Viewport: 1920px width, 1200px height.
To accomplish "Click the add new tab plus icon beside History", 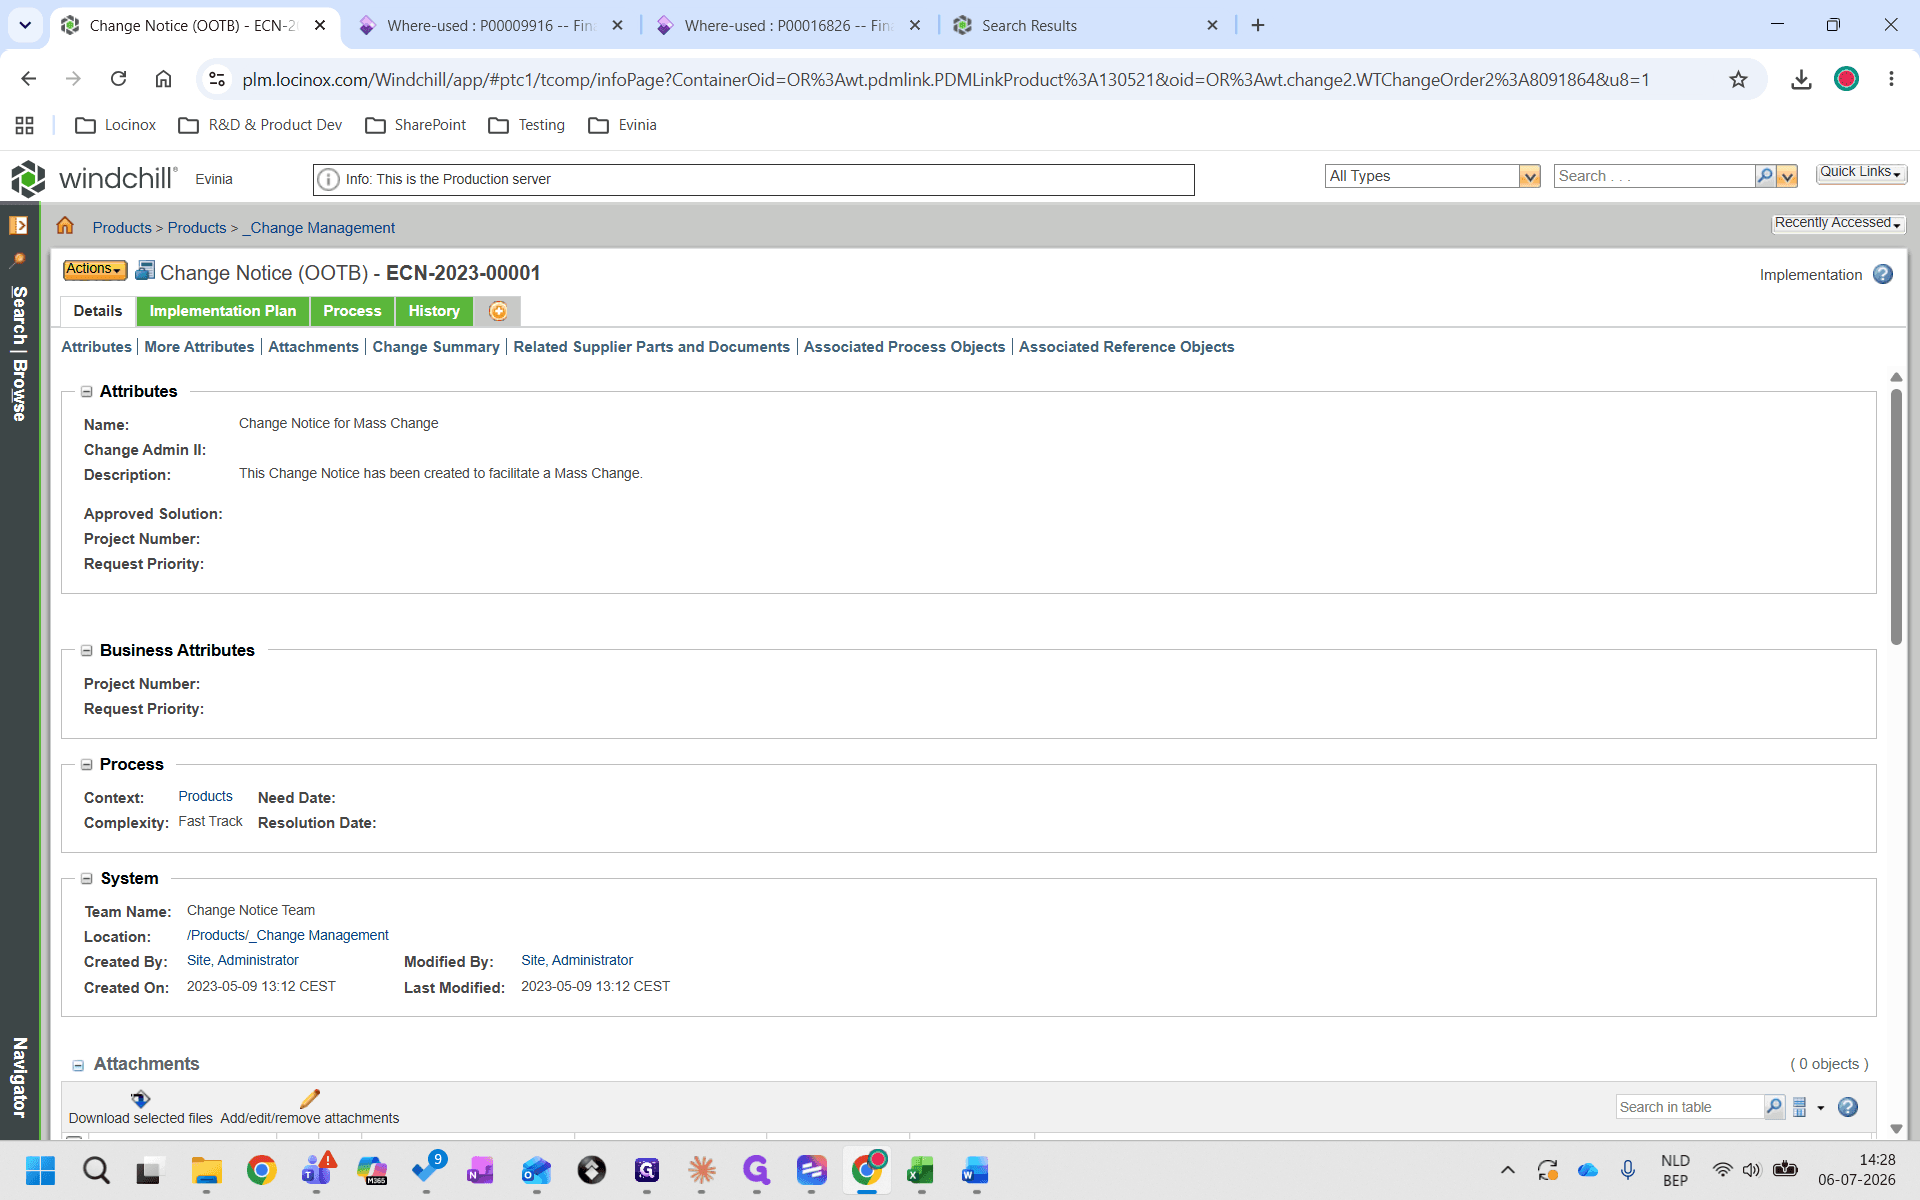I will coord(498,311).
